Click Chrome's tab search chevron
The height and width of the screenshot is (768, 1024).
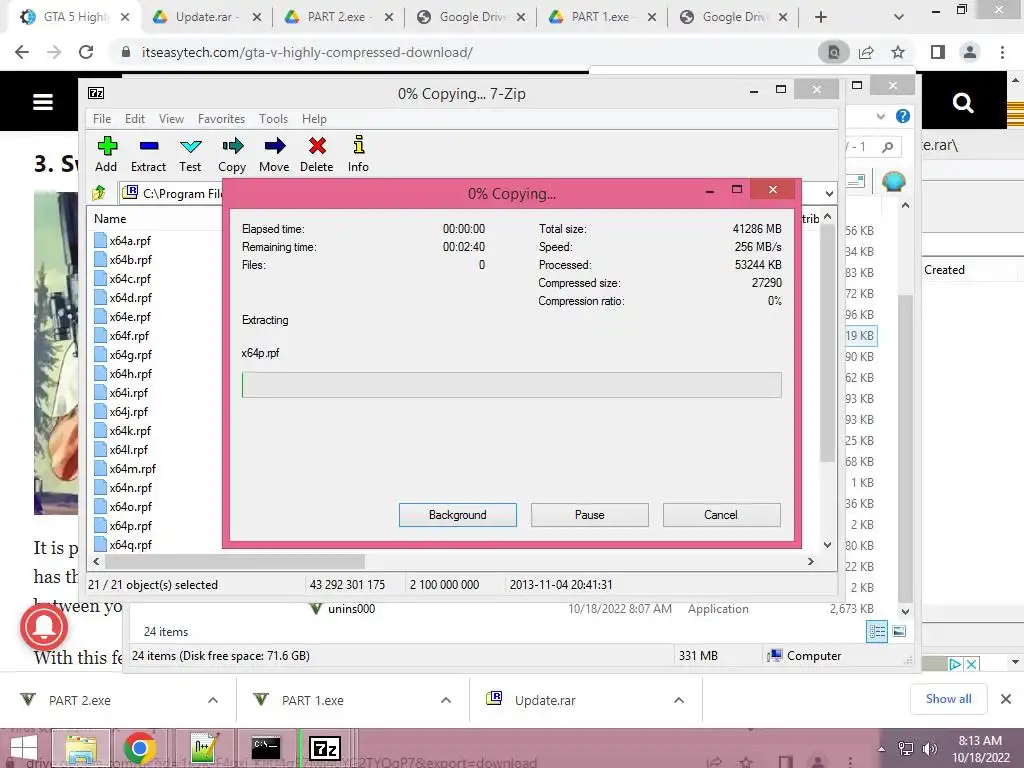click(x=899, y=17)
